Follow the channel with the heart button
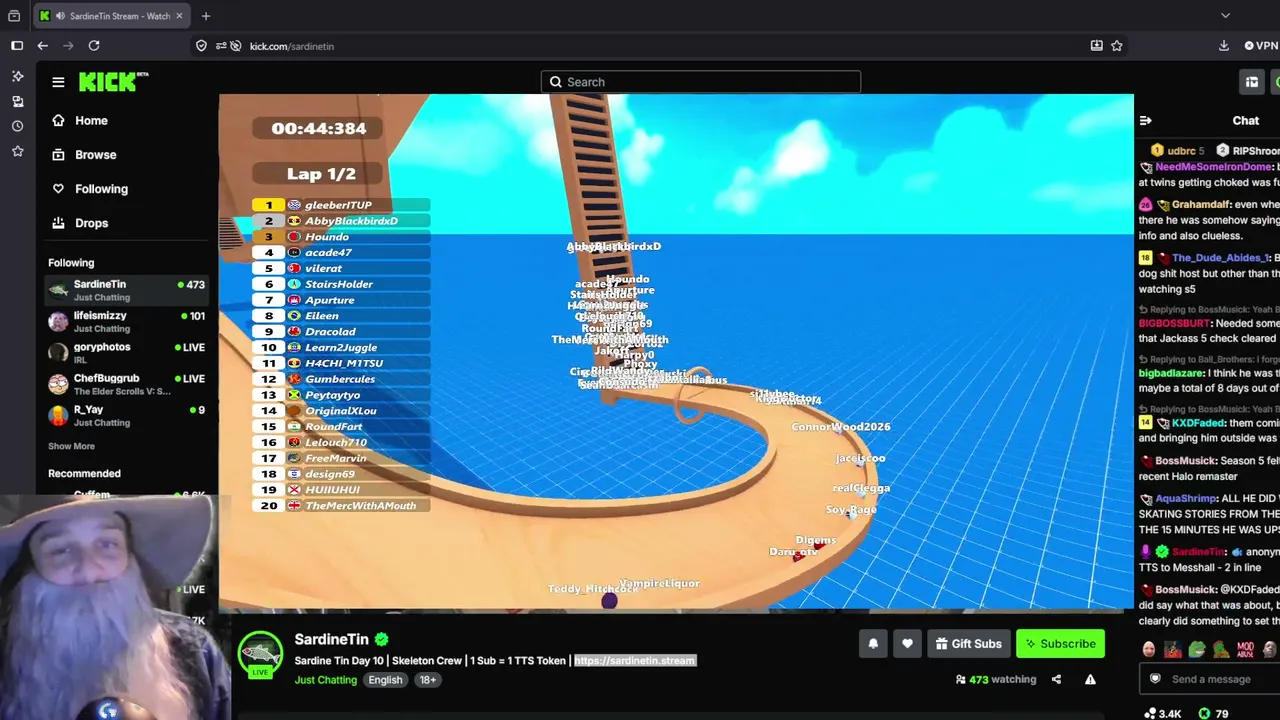Viewport: 1280px width, 720px height. coord(907,644)
